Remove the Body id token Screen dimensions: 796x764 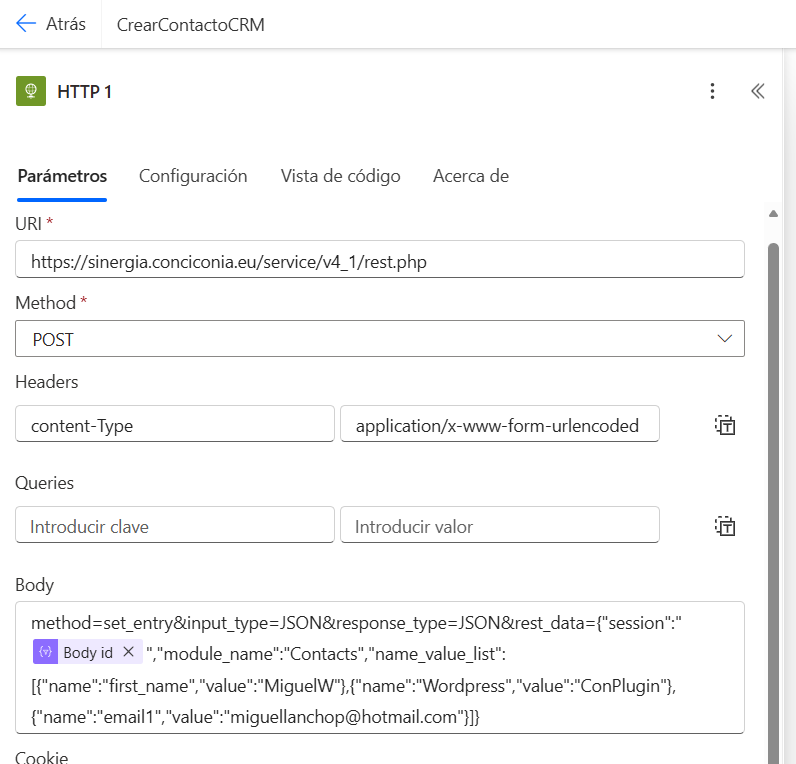point(128,652)
